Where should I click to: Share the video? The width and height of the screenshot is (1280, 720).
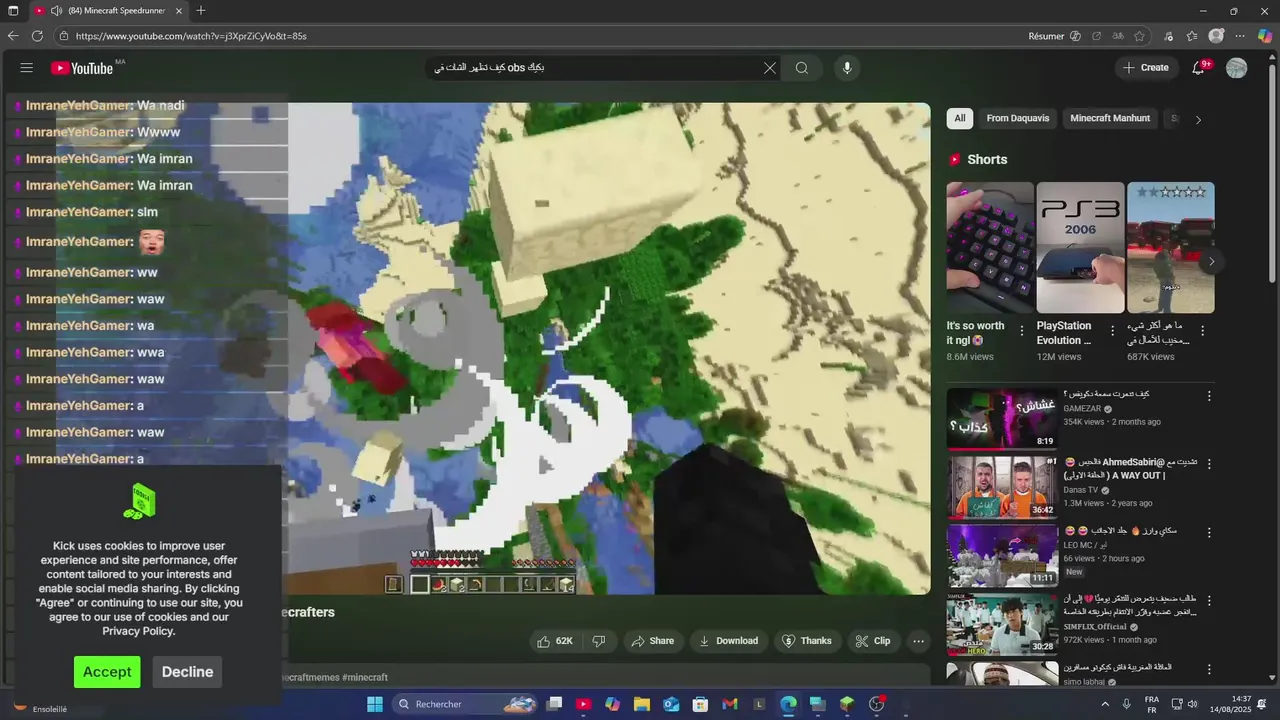pos(652,641)
